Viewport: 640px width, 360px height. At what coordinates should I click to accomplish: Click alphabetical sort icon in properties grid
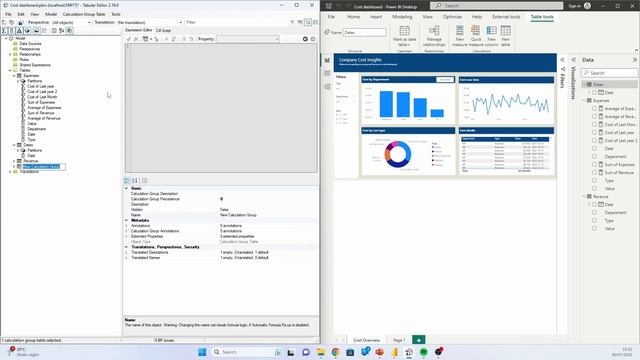tap(135, 180)
